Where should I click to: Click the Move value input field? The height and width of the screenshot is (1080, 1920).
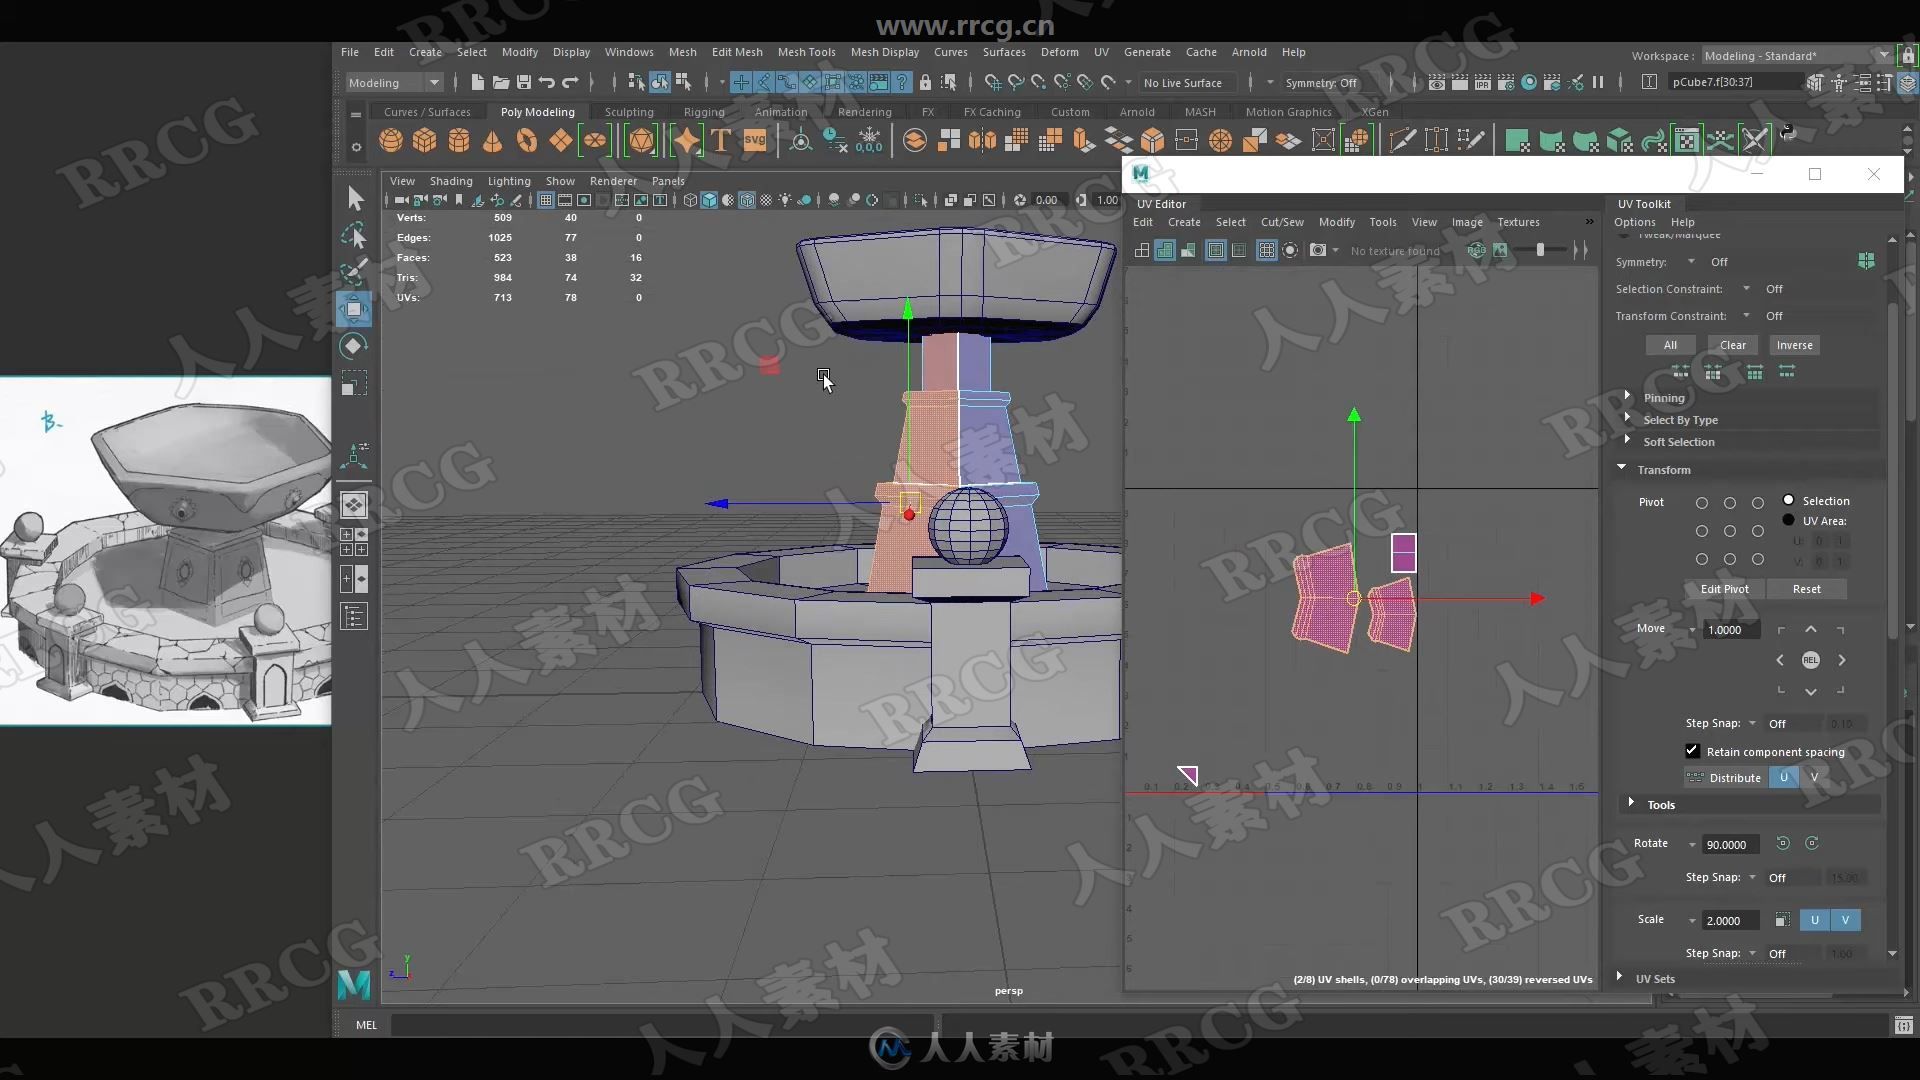pos(1730,629)
